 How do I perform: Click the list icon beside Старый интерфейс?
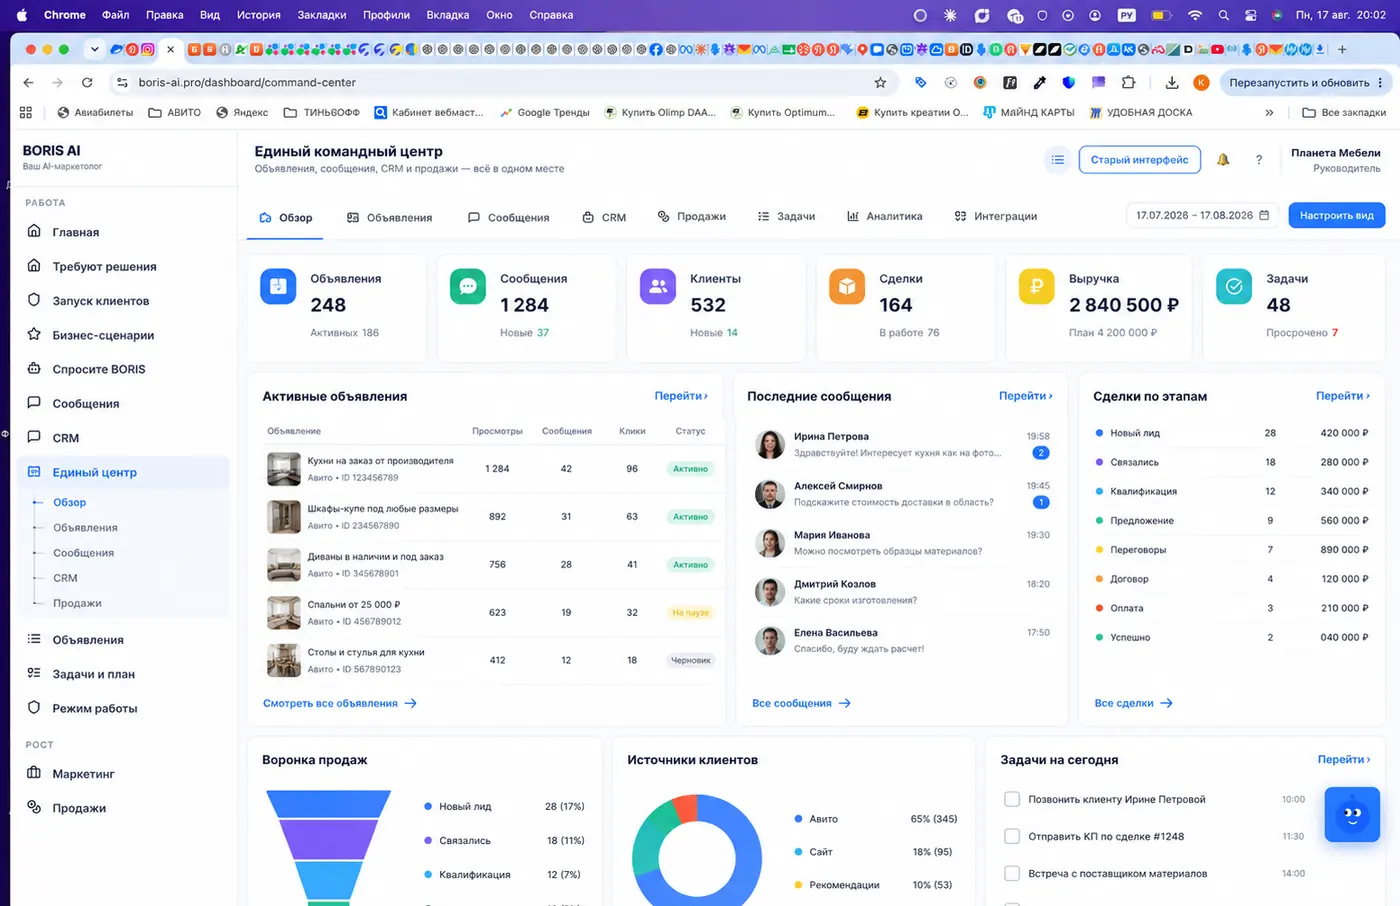click(1057, 160)
